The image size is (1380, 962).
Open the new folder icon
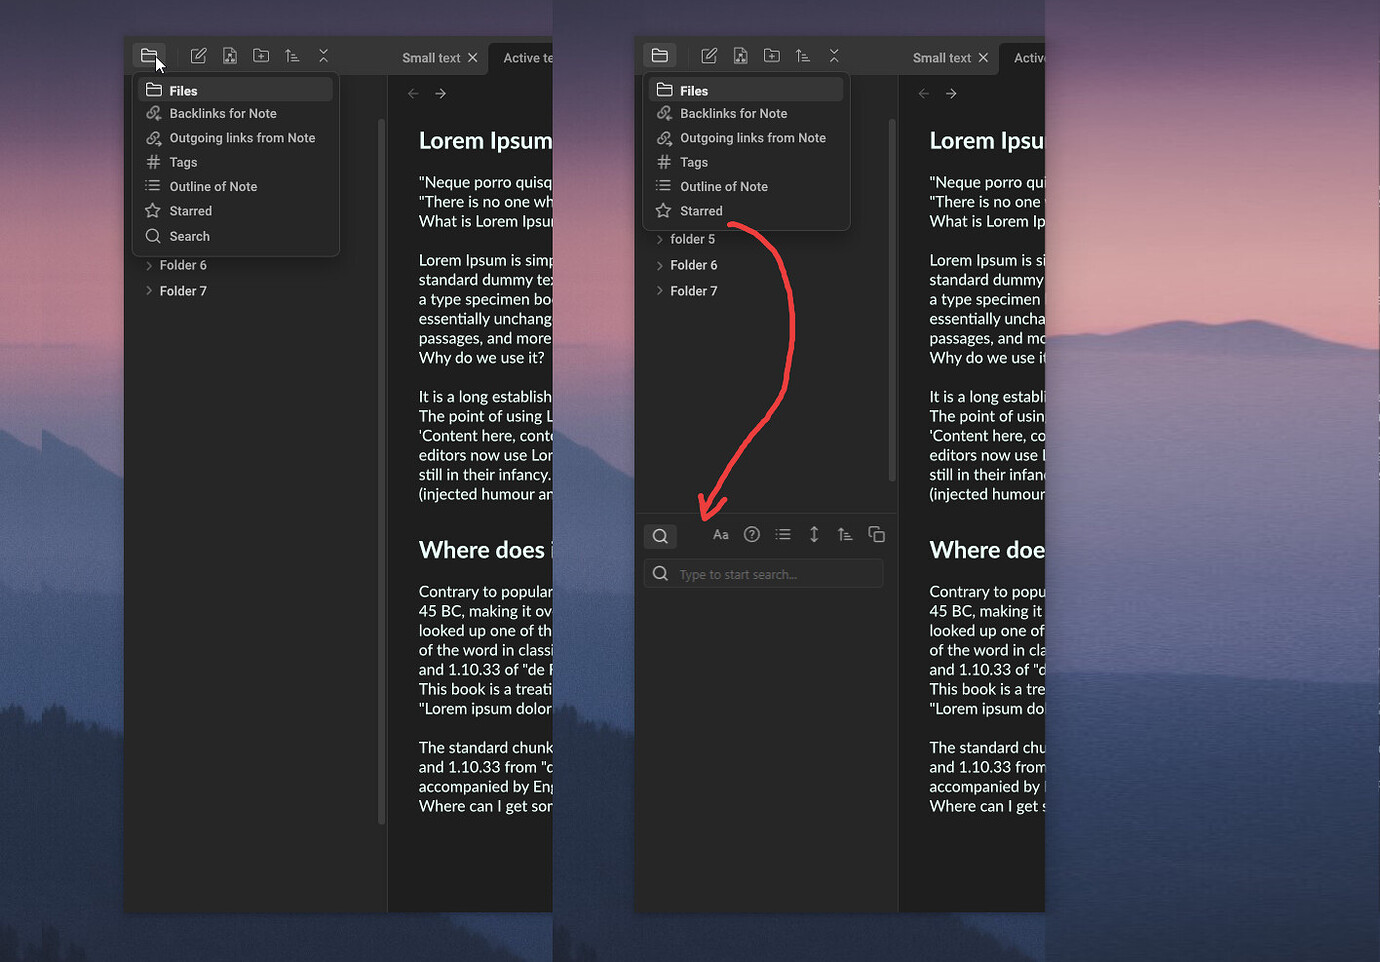pos(261,55)
